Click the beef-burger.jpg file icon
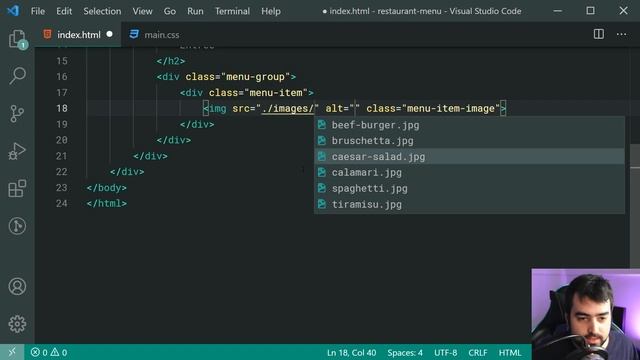 [x=322, y=125]
